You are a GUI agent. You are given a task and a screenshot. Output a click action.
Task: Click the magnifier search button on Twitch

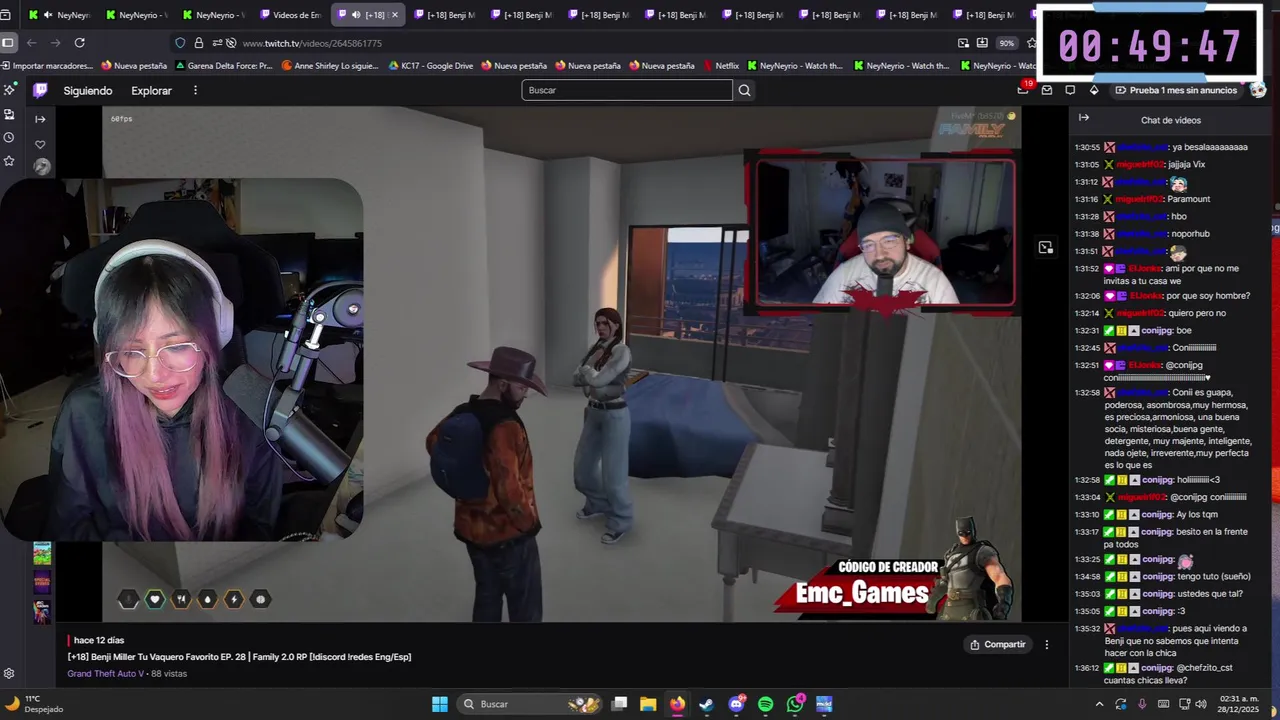[744, 90]
